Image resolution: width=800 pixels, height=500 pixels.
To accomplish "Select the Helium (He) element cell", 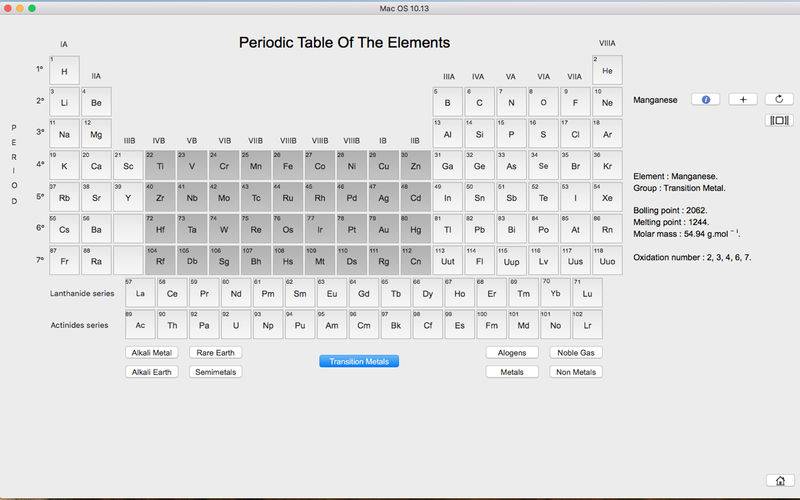I will 607,70.
